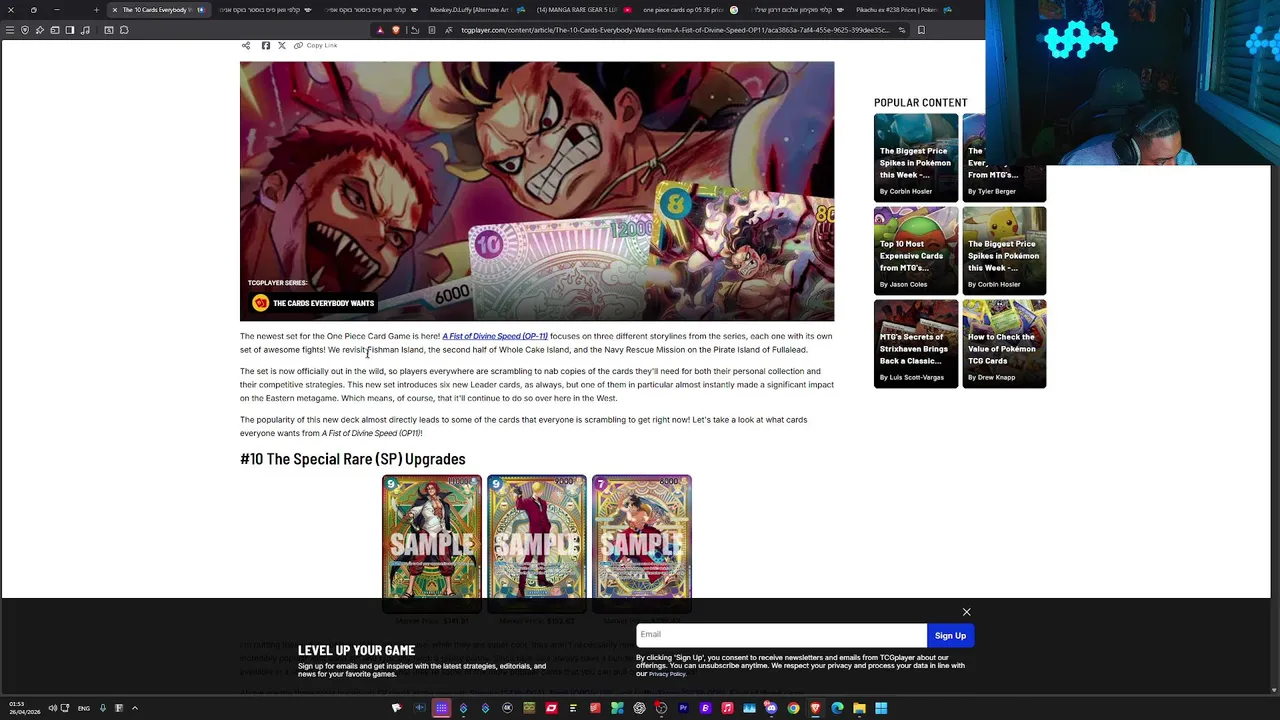
Task: Close the active '10 Cards Everybody' tab
Action: point(114,9)
